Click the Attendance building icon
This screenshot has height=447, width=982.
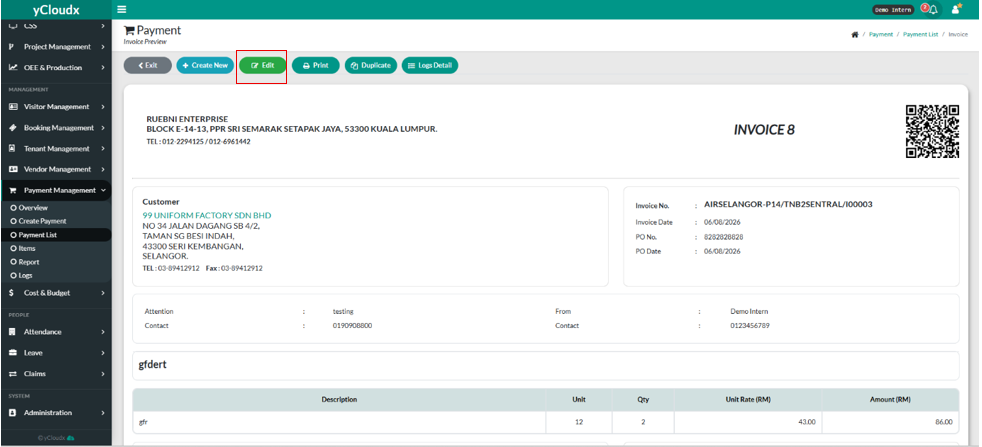coord(13,332)
